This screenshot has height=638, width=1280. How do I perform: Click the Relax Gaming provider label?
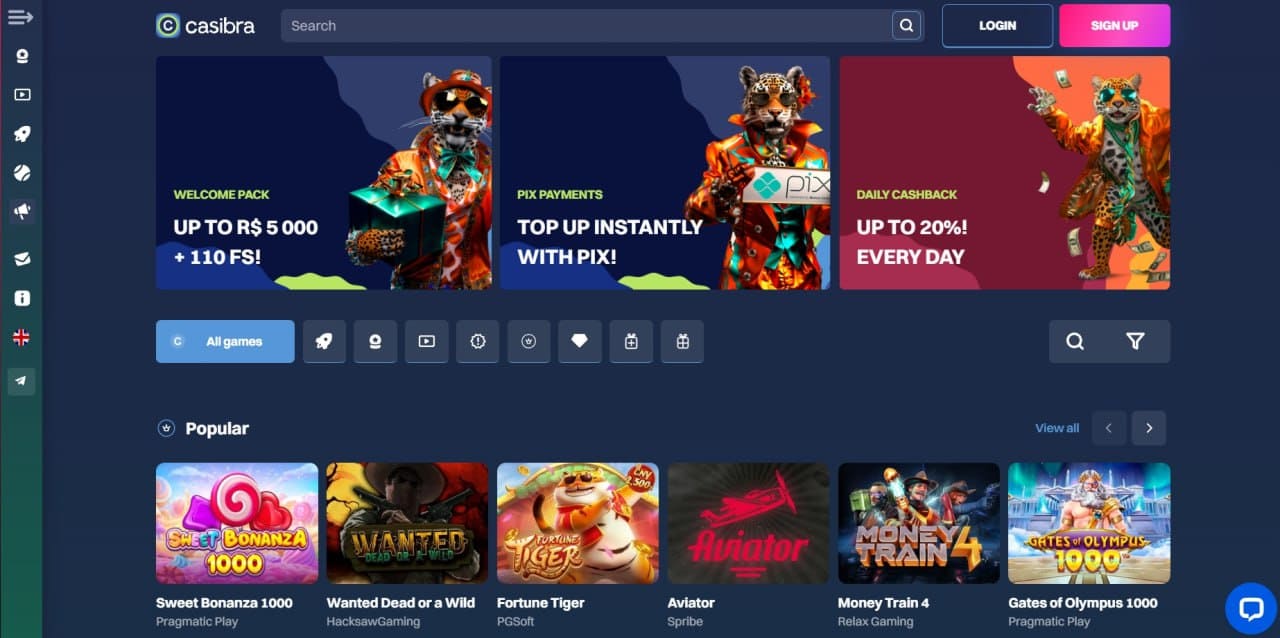coord(876,622)
